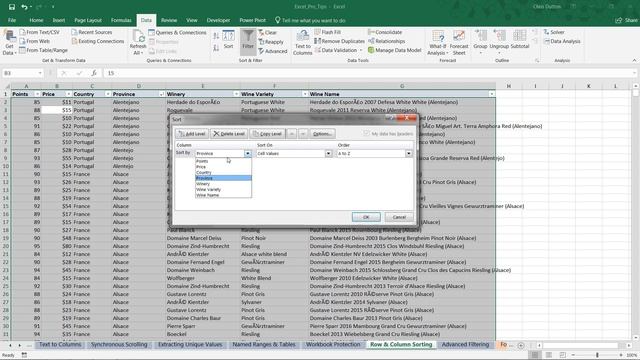Click Reapply filter
The width and height of the screenshot is (640, 360).
point(271,42)
